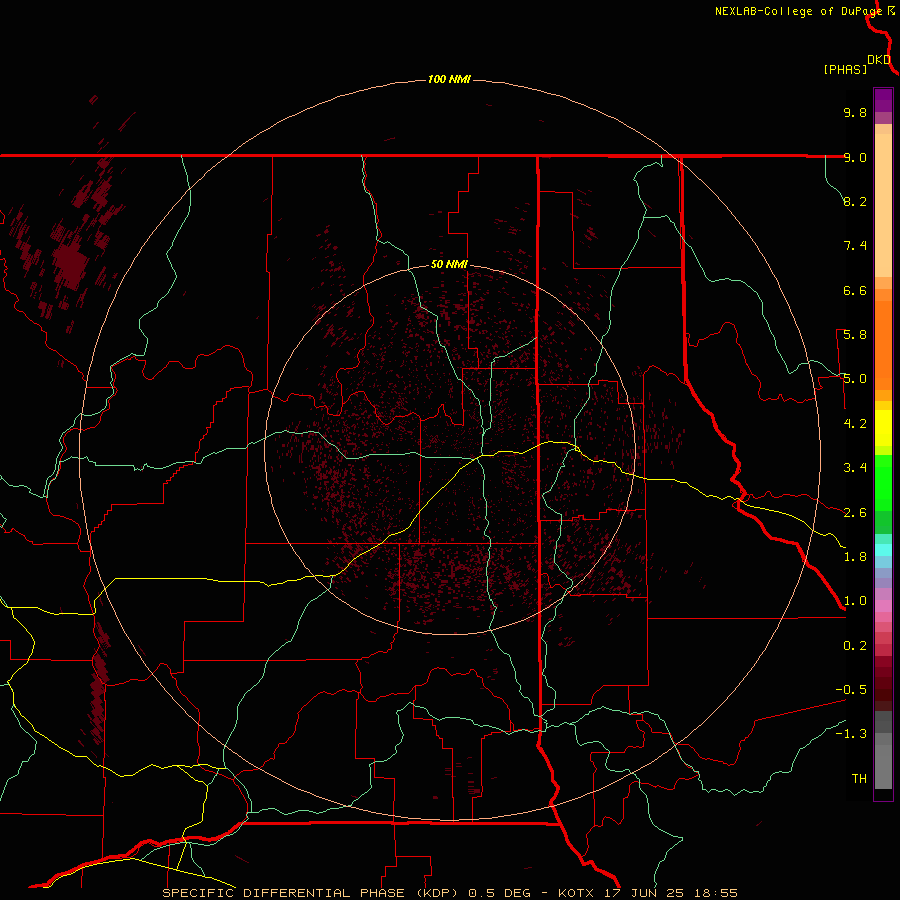This screenshot has width=900, height=900.
Task: Click the 2.6 value on the color scale
Action: (x=855, y=513)
